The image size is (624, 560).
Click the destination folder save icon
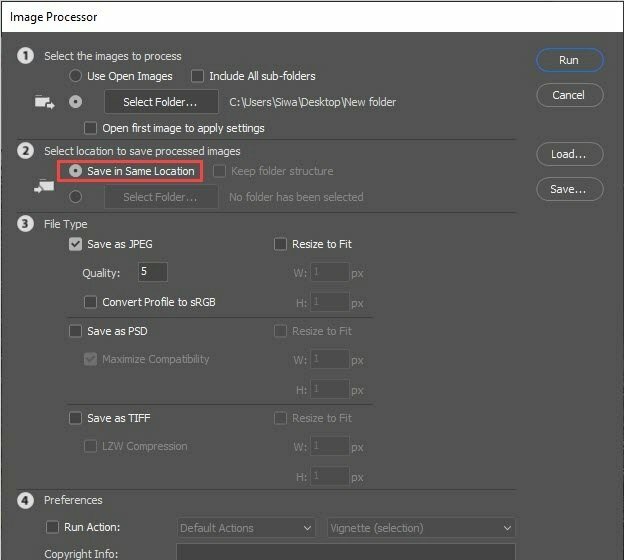pyautogui.click(x=44, y=187)
